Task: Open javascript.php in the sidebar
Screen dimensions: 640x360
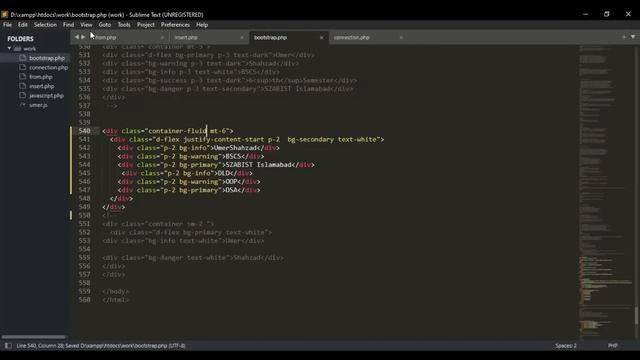Action: [x=47, y=96]
